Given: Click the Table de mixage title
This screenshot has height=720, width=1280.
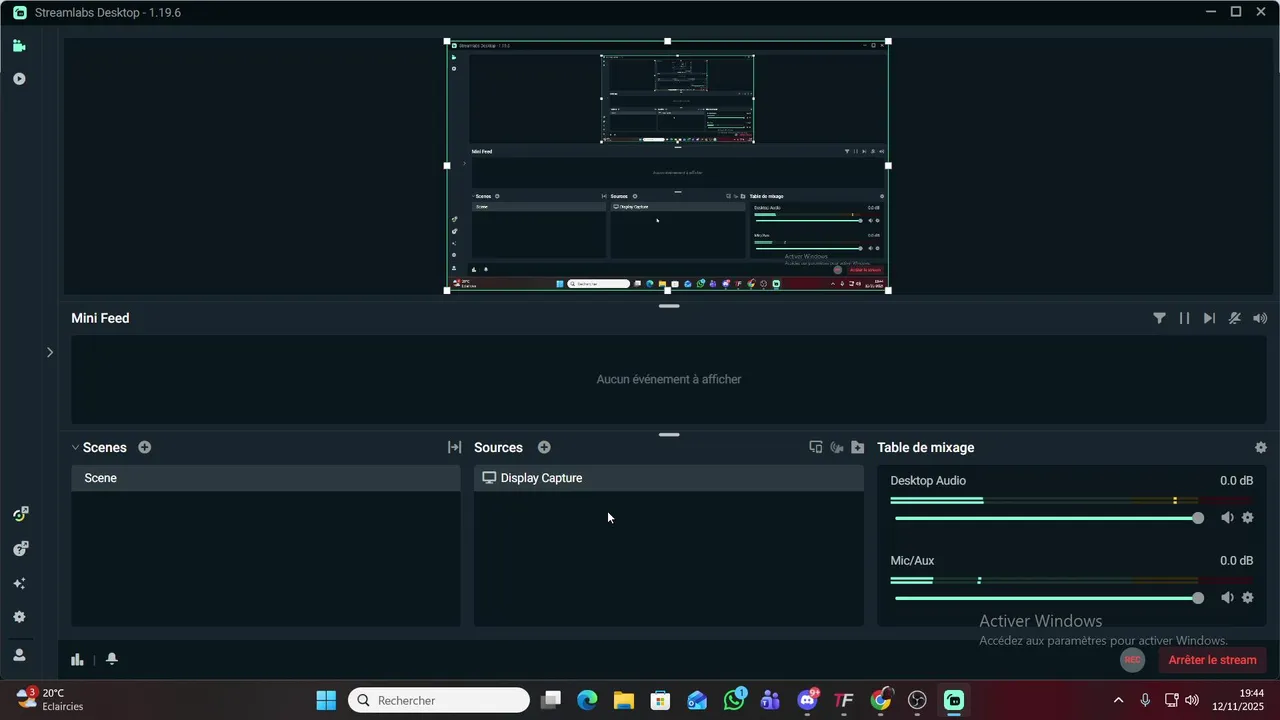Looking at the screenshot, I should click(925, 447).
